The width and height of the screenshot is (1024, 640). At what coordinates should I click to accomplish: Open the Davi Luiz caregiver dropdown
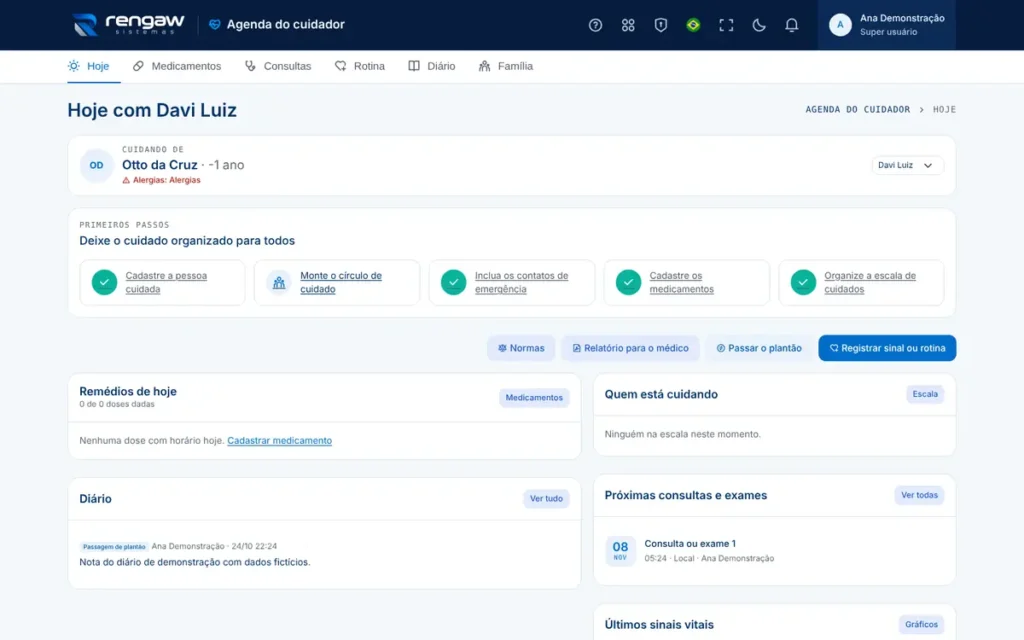[x=906, y=165]
